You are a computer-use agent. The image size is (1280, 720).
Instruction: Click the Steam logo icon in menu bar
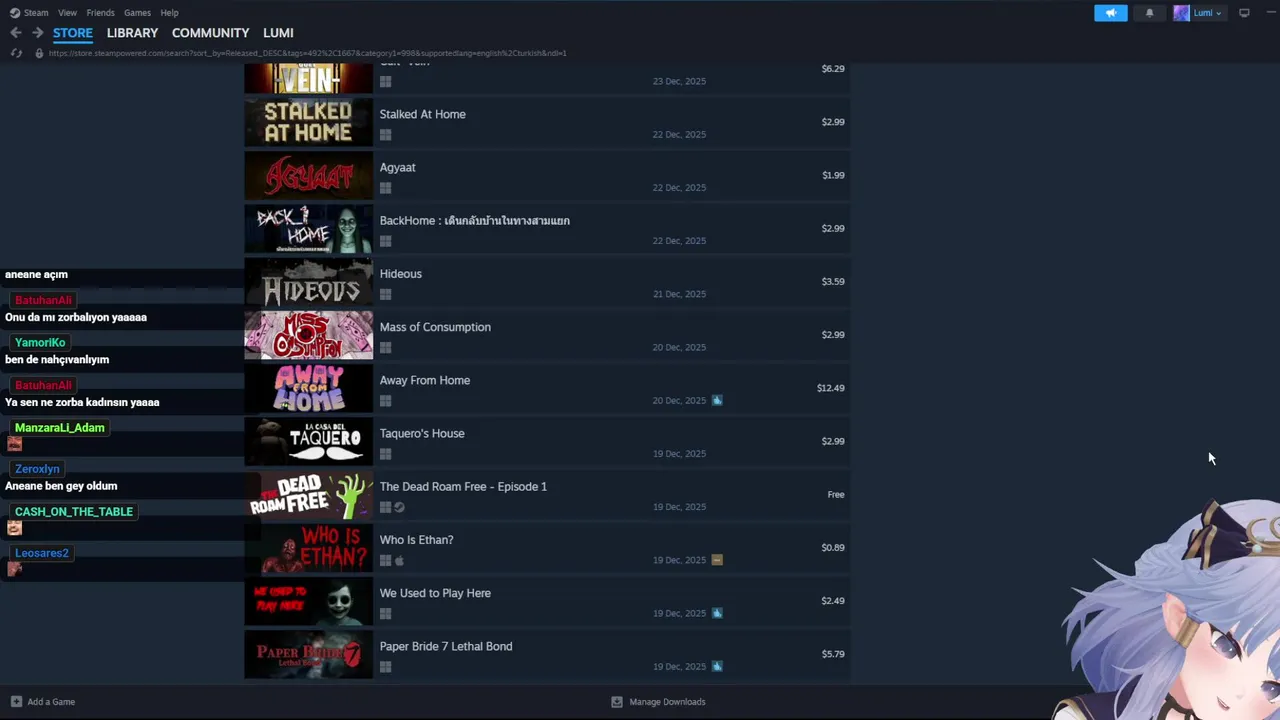(15, 13)
